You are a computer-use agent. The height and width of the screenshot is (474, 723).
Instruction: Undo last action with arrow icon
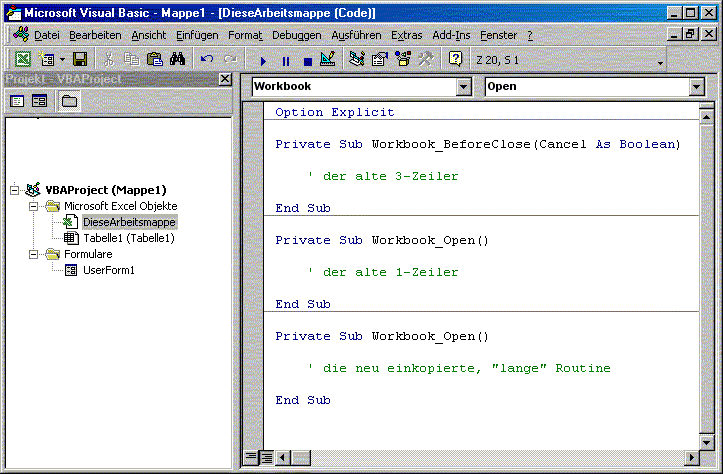pos(207,59)
